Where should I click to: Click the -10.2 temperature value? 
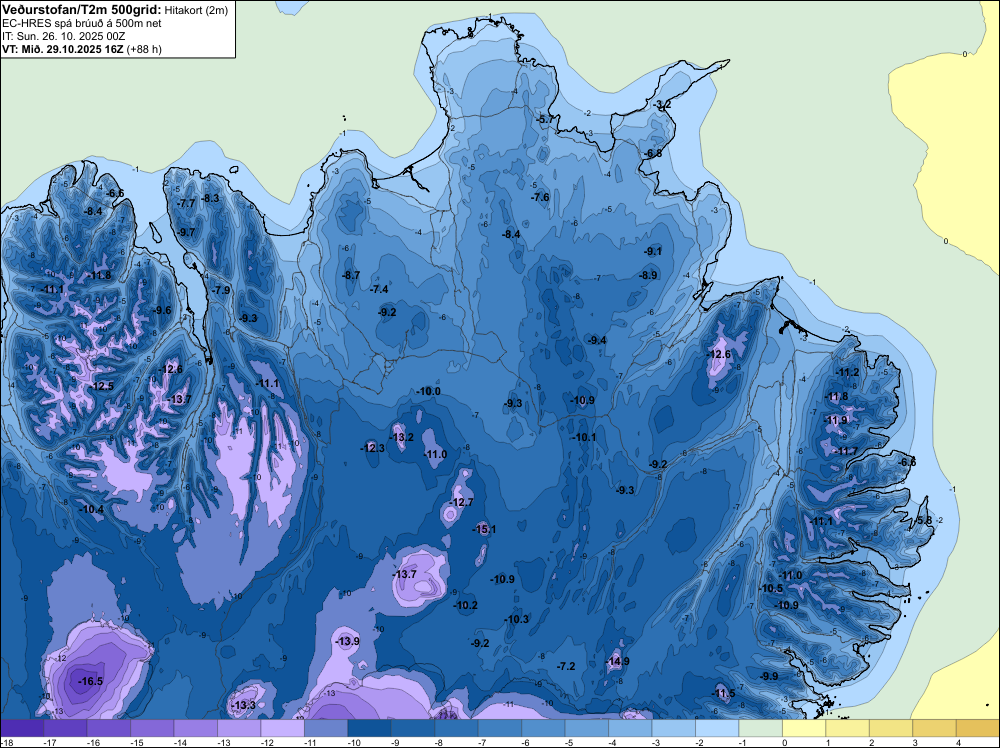tap(466, 605)
